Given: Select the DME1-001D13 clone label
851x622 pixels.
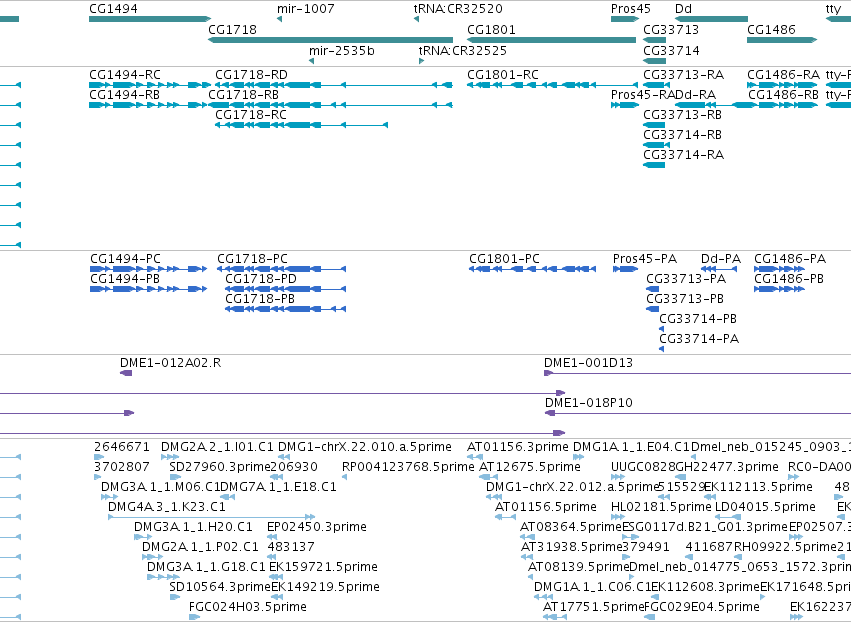Looking at the screenshot, I should pyautogui.click(x=588, y=363).
